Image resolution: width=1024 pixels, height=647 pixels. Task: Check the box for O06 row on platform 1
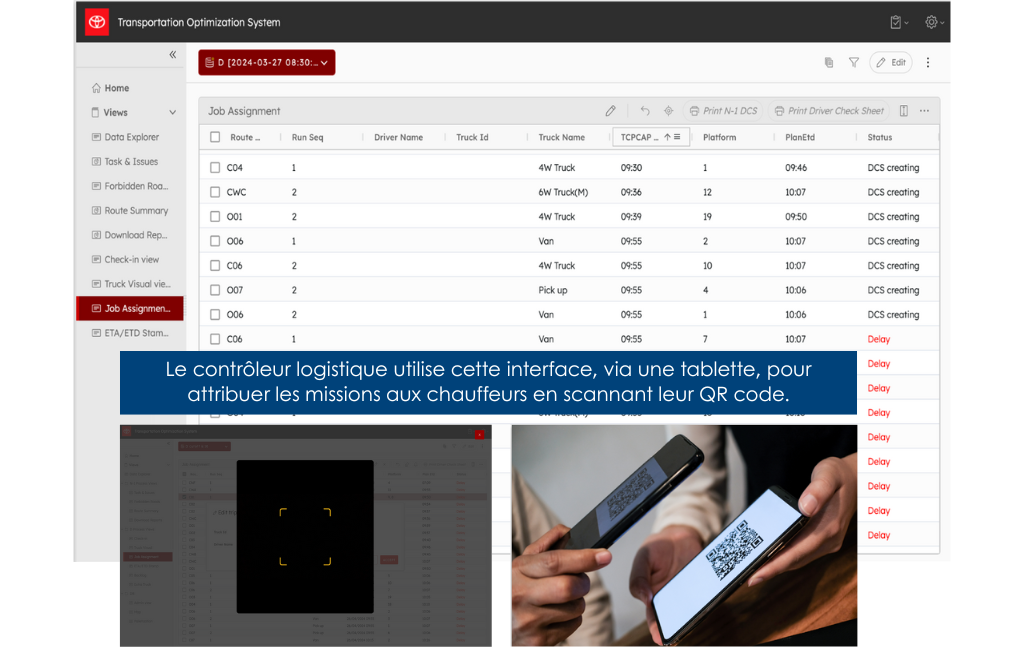point(215,315)
